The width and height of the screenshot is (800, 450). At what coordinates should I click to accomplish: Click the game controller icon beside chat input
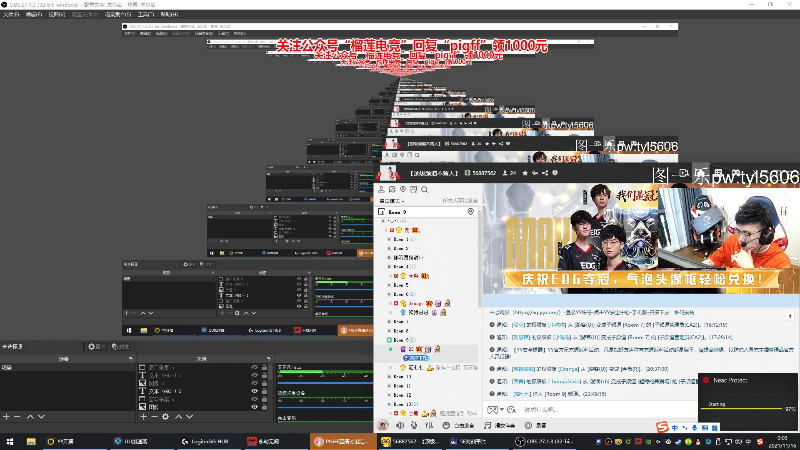pyautogui.click(x=492, y=410)
